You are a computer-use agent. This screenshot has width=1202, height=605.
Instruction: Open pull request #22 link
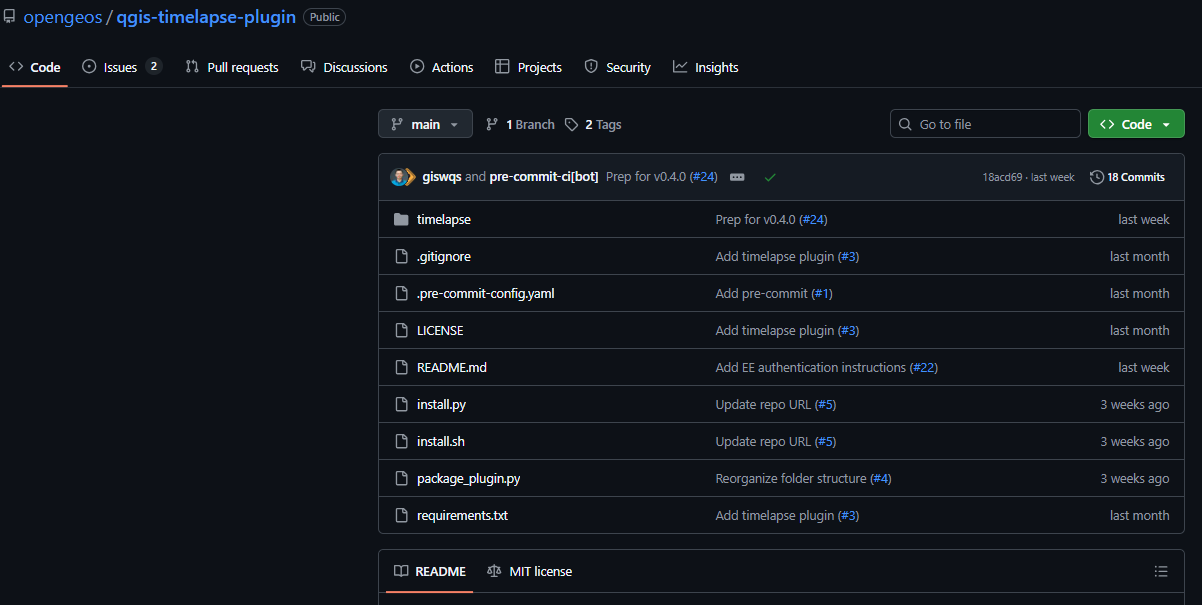923,367
